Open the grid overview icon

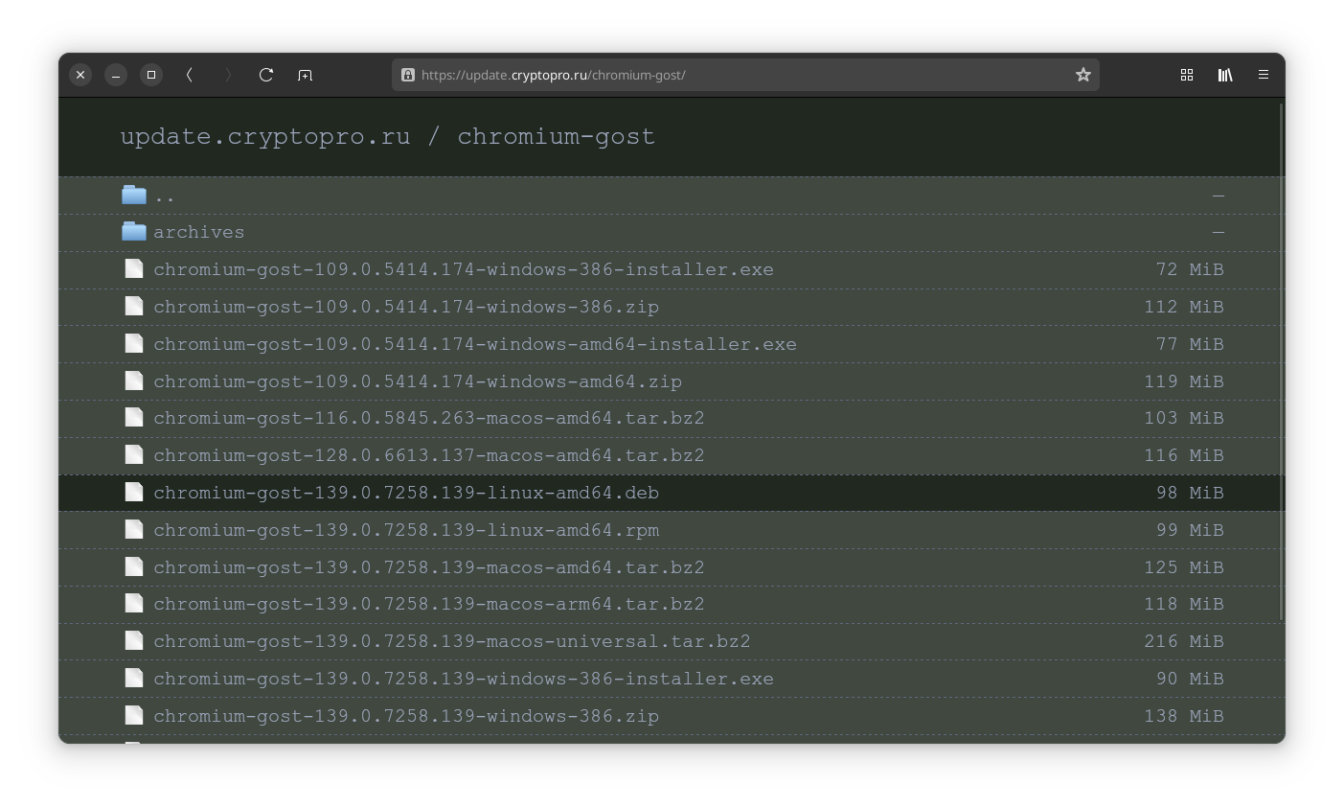pyautogui.click(x=1187, y=75)
